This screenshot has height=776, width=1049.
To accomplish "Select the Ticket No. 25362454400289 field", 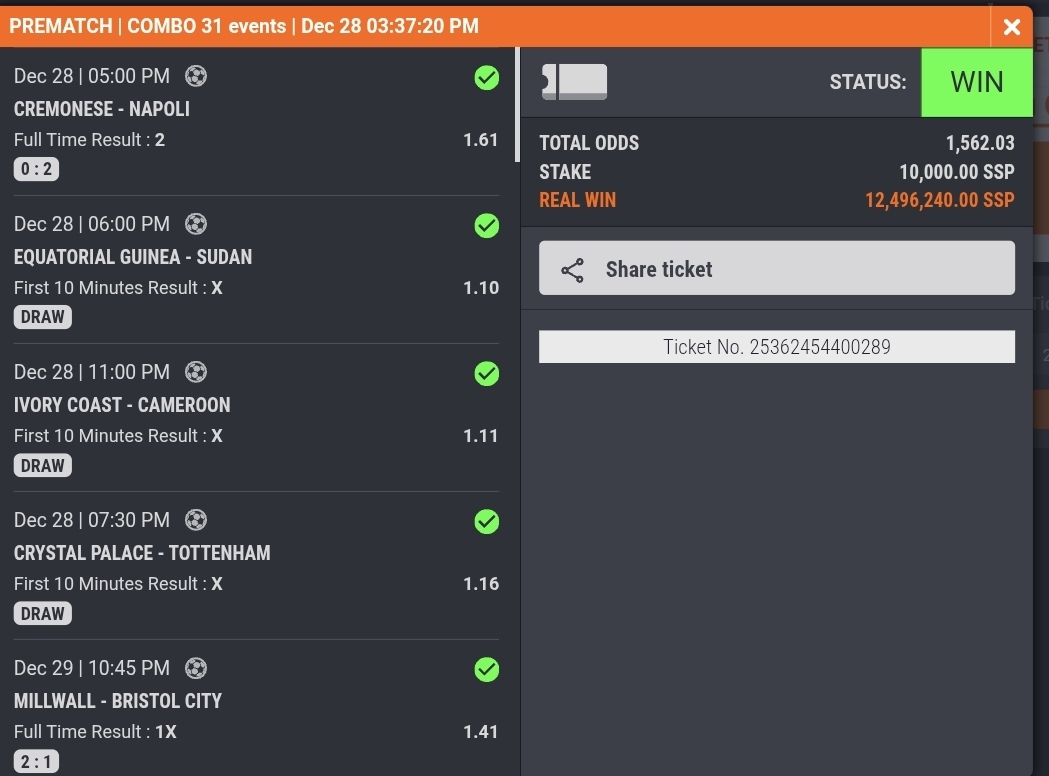I will 776,347.
